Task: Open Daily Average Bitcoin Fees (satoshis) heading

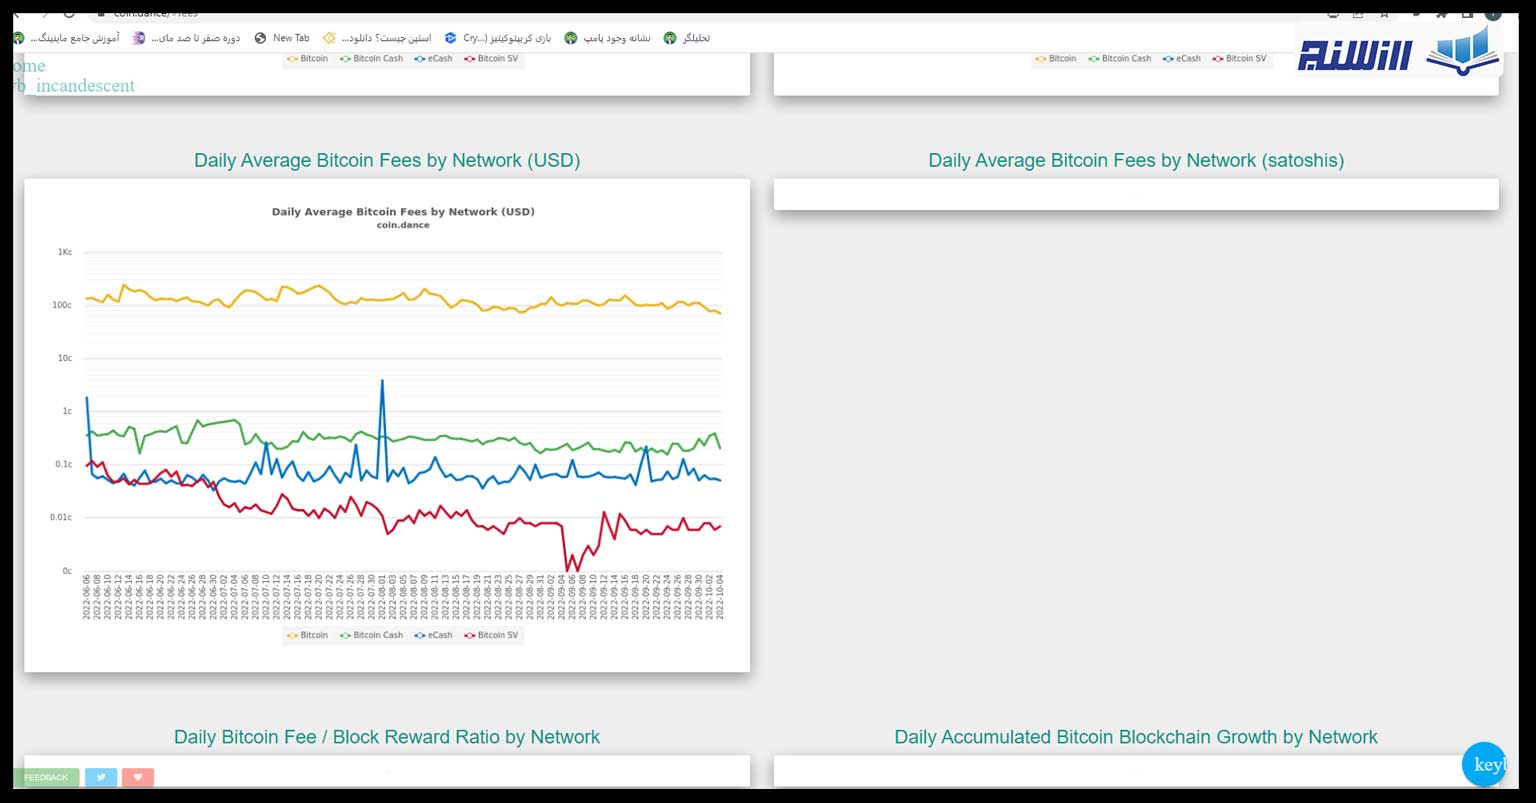Action: (x=1135, y=160)
